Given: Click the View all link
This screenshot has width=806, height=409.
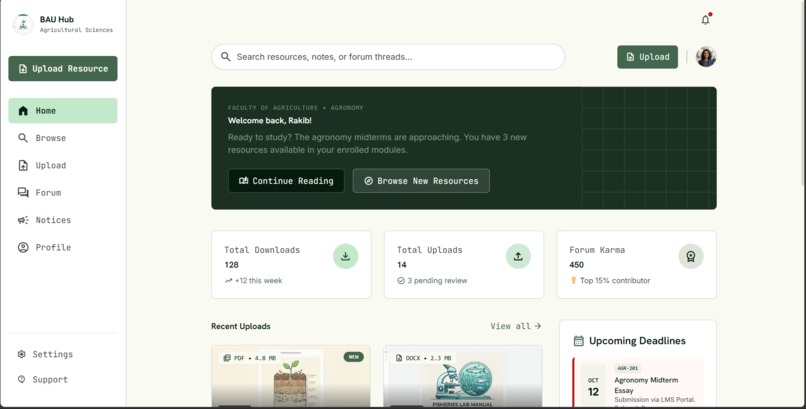Looking at the screenshot, I should point(516,326).
